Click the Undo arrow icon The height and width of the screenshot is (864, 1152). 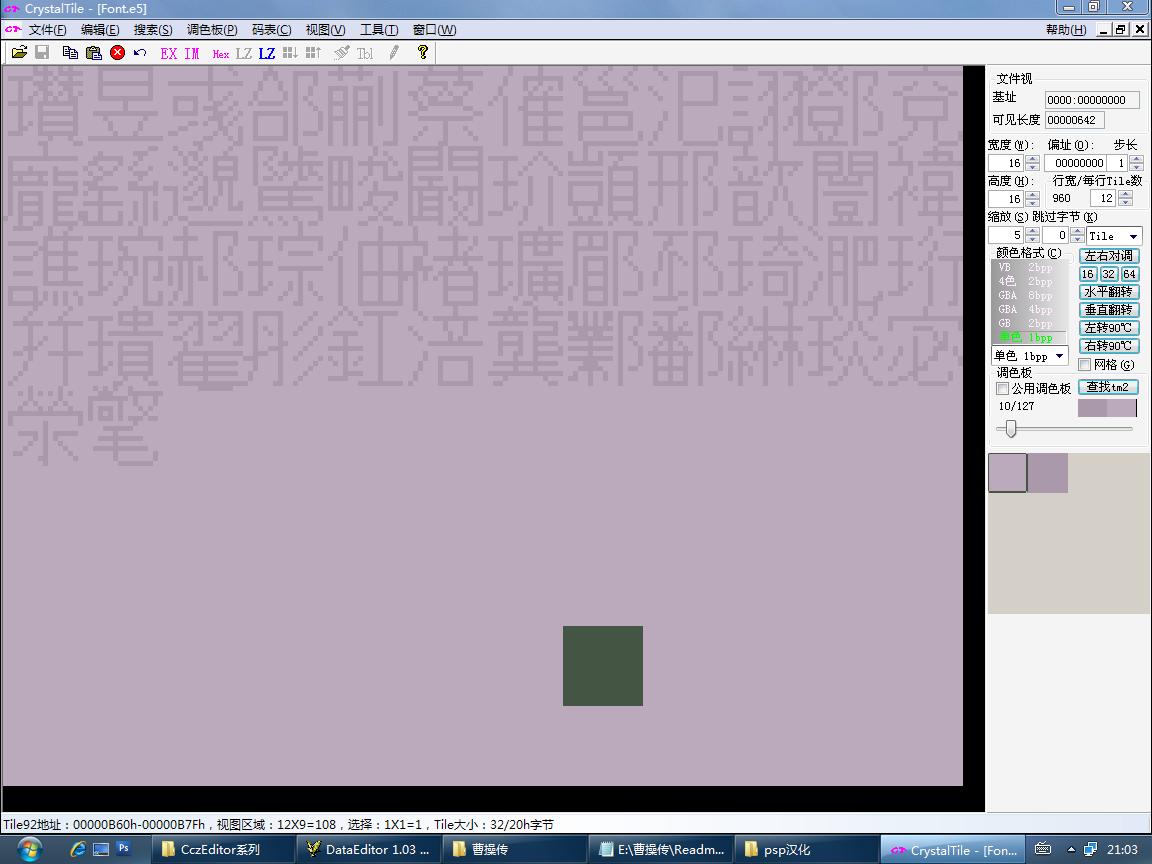click(x=140, y=53)
